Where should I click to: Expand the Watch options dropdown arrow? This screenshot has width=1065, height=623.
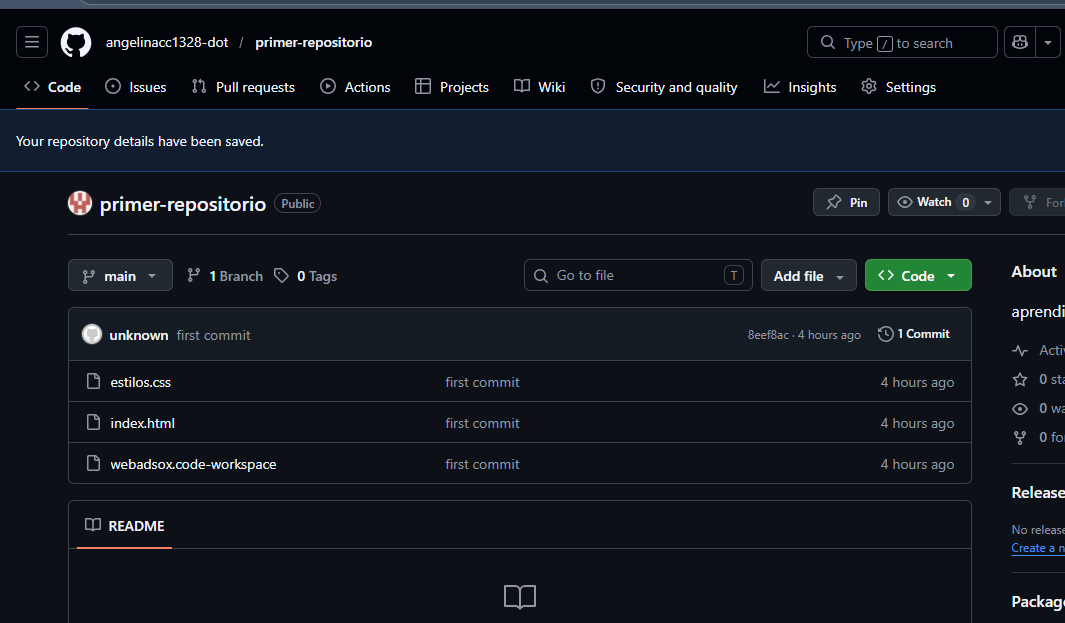point(988,202)
